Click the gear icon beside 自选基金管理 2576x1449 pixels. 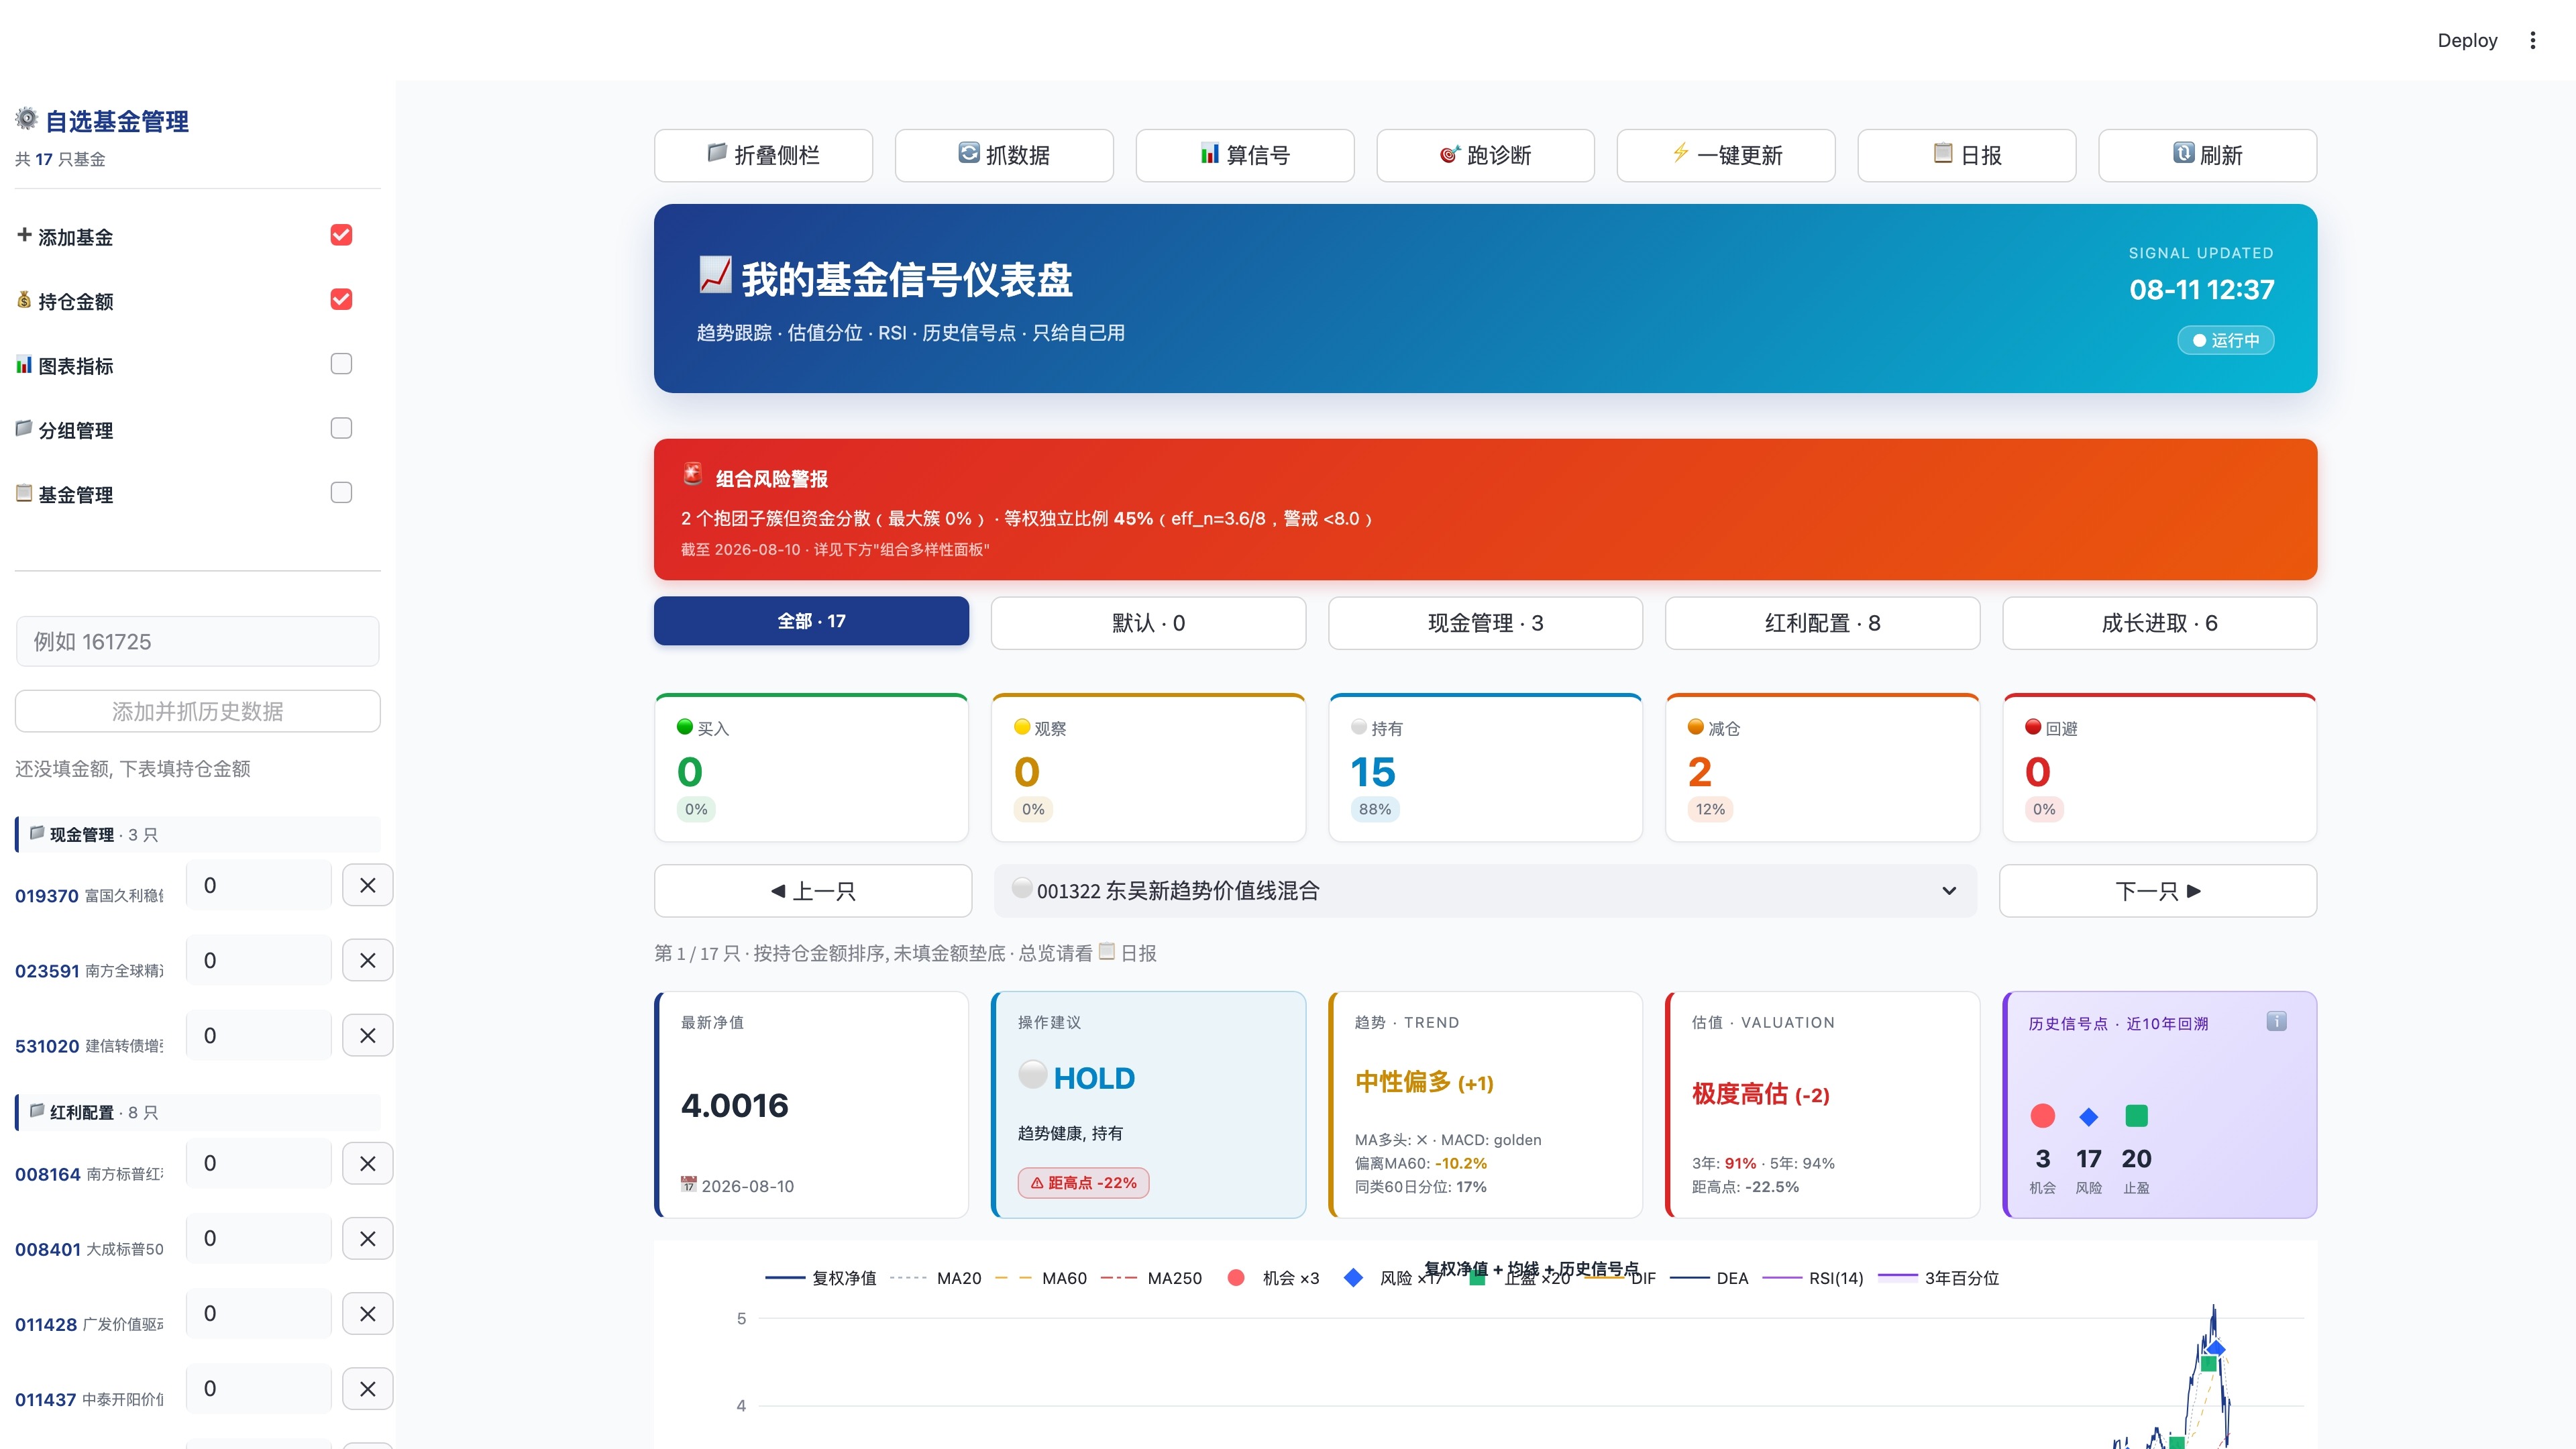click(26, 119)
